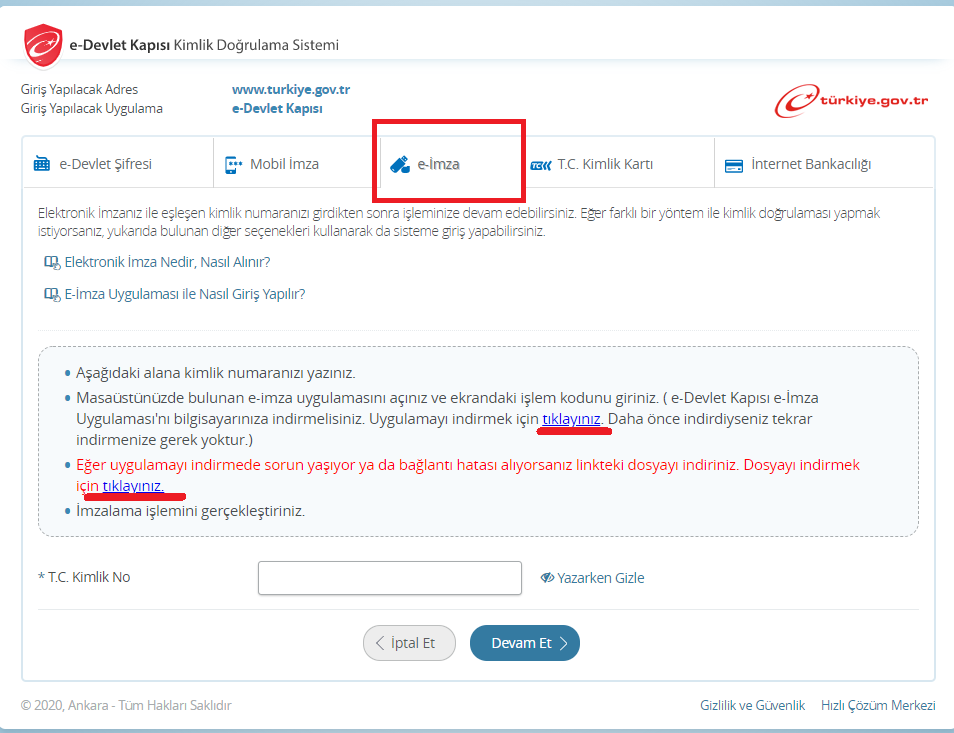954x733 pixels.
Task: Open the www.turkiye.gov.tr address link
Action: pyautogui.click(x=291, y=89)
